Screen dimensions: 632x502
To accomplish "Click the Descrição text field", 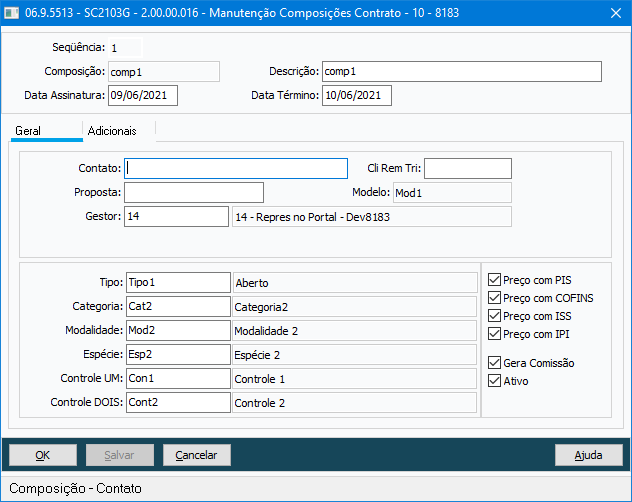I will 462,72.
